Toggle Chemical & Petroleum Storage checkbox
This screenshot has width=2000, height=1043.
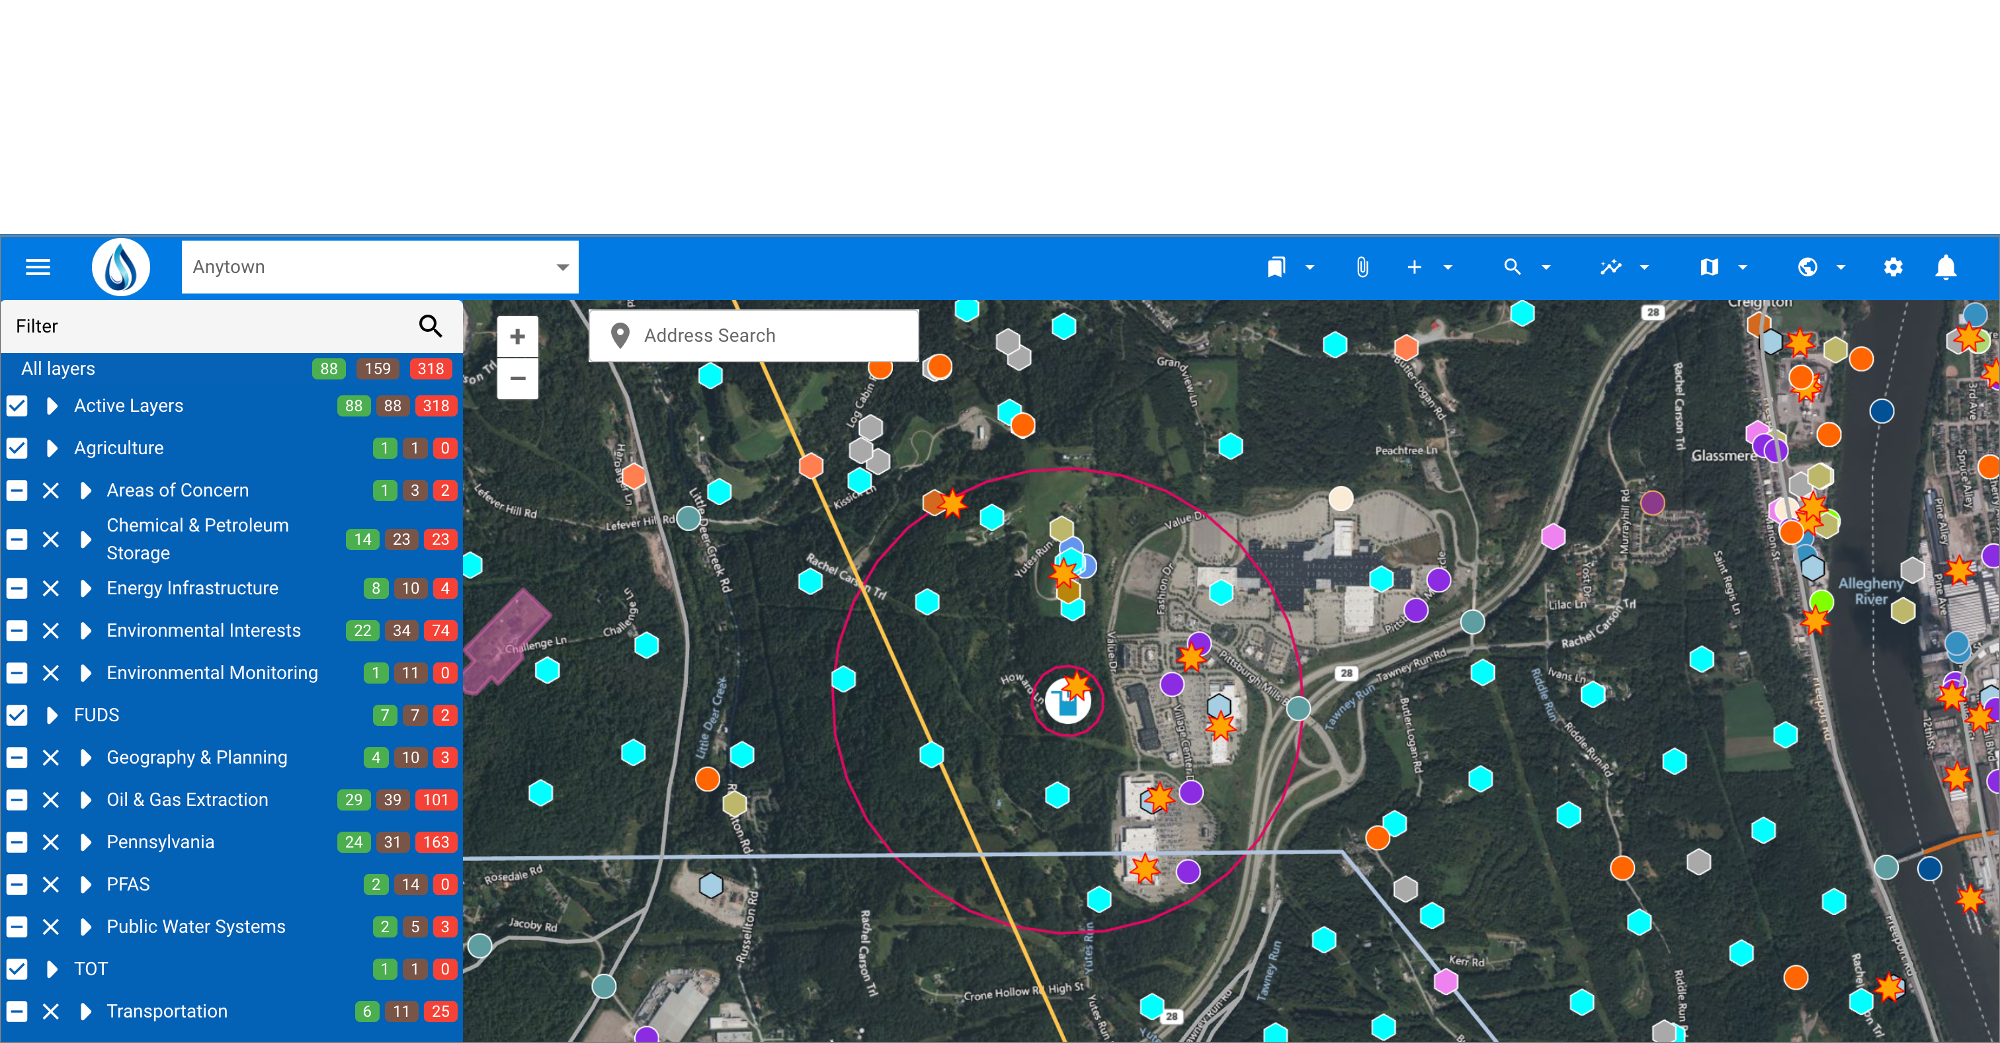pyautogui.click(x=17, y=540)
